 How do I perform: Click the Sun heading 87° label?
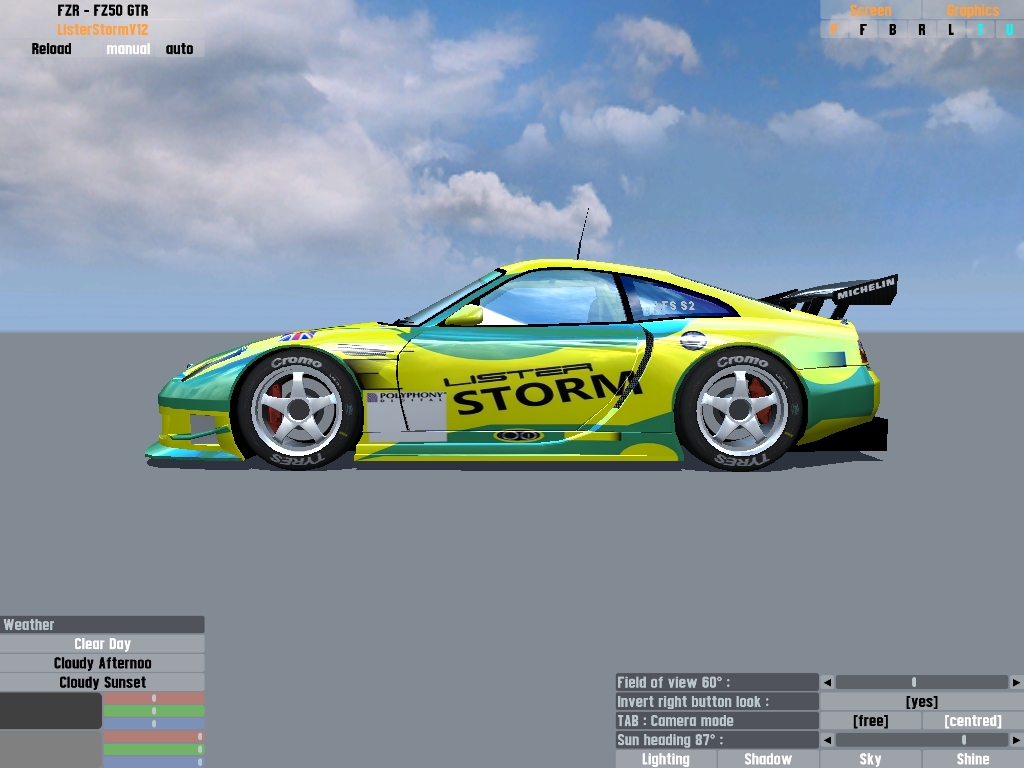pos(717,740)
